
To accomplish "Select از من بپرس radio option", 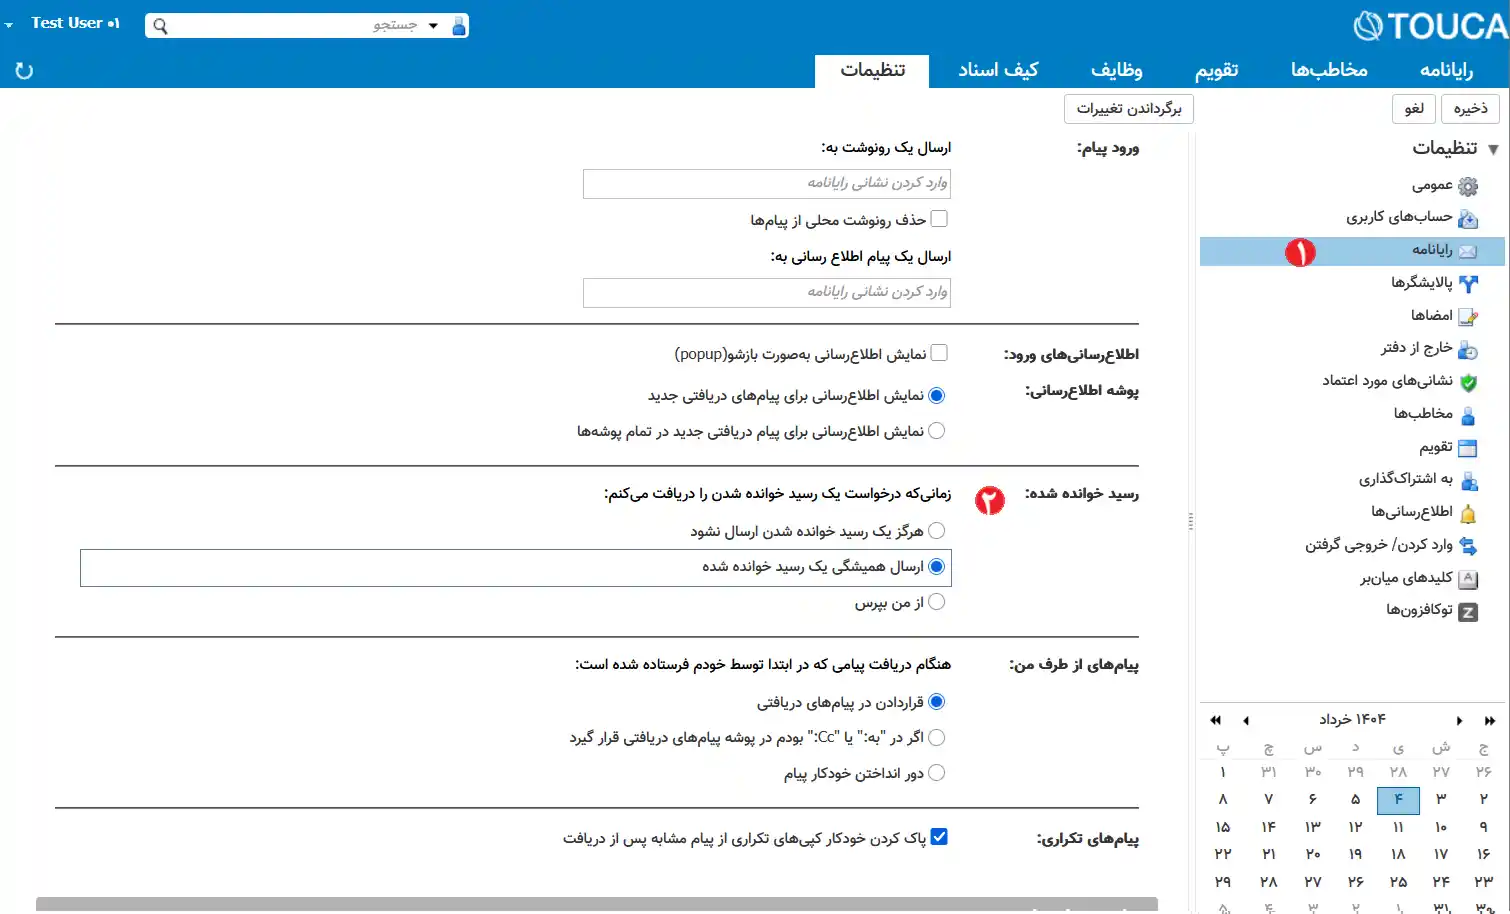I will [937, 602].
